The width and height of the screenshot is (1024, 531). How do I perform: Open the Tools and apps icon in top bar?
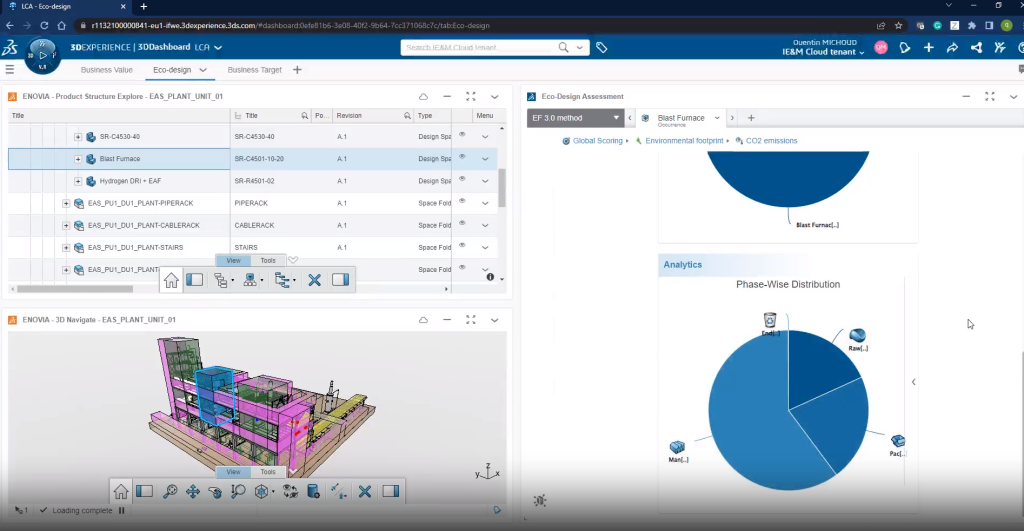click(1000, 48)
